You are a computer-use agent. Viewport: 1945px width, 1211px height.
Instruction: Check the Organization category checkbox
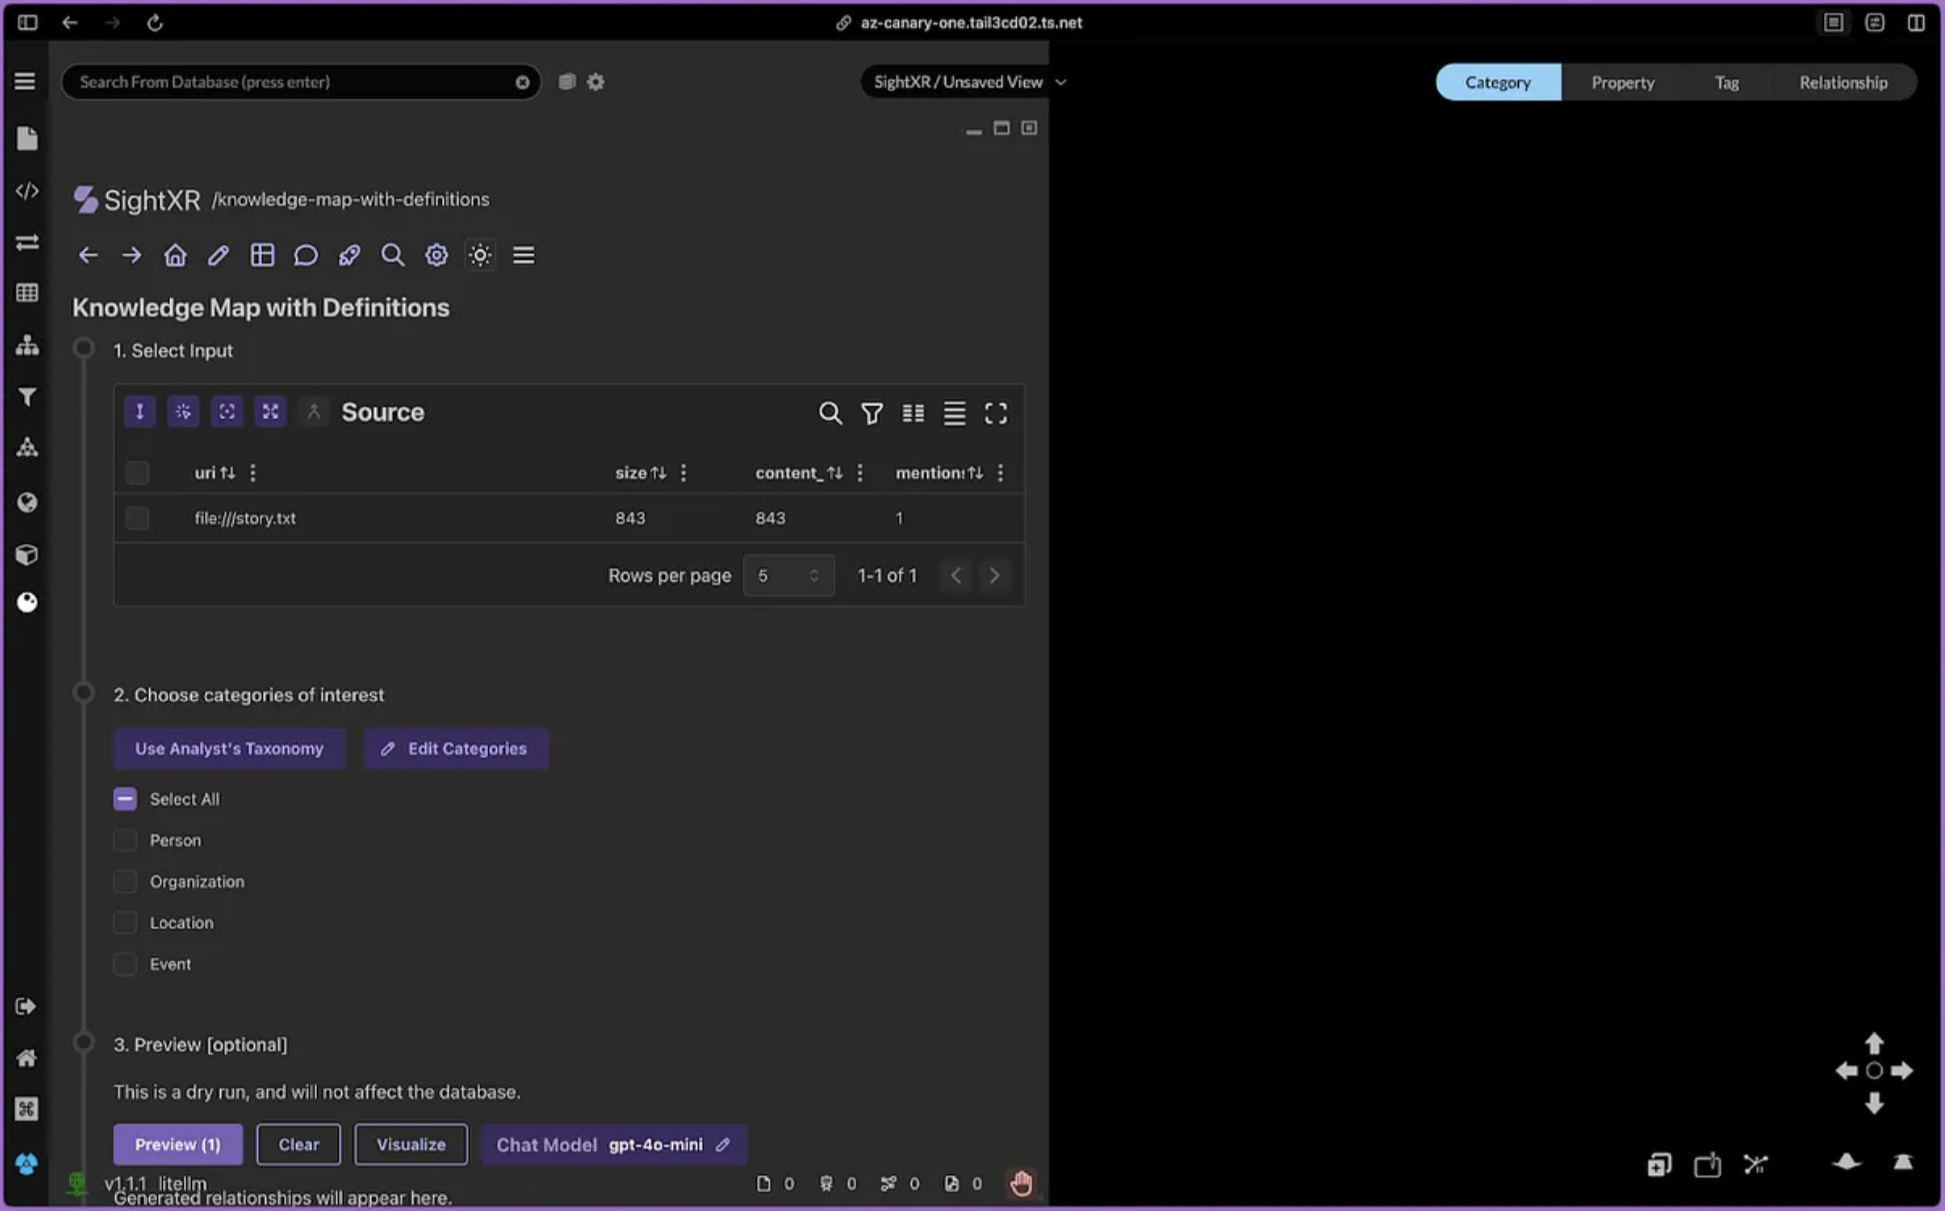(x=125, y=881)
